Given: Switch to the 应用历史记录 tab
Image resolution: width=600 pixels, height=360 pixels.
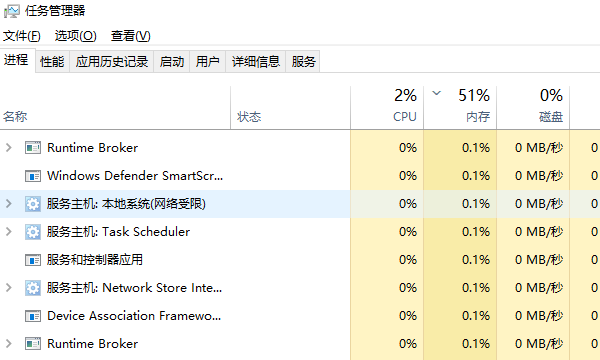Looking at the screenshot, I should 111,61.
